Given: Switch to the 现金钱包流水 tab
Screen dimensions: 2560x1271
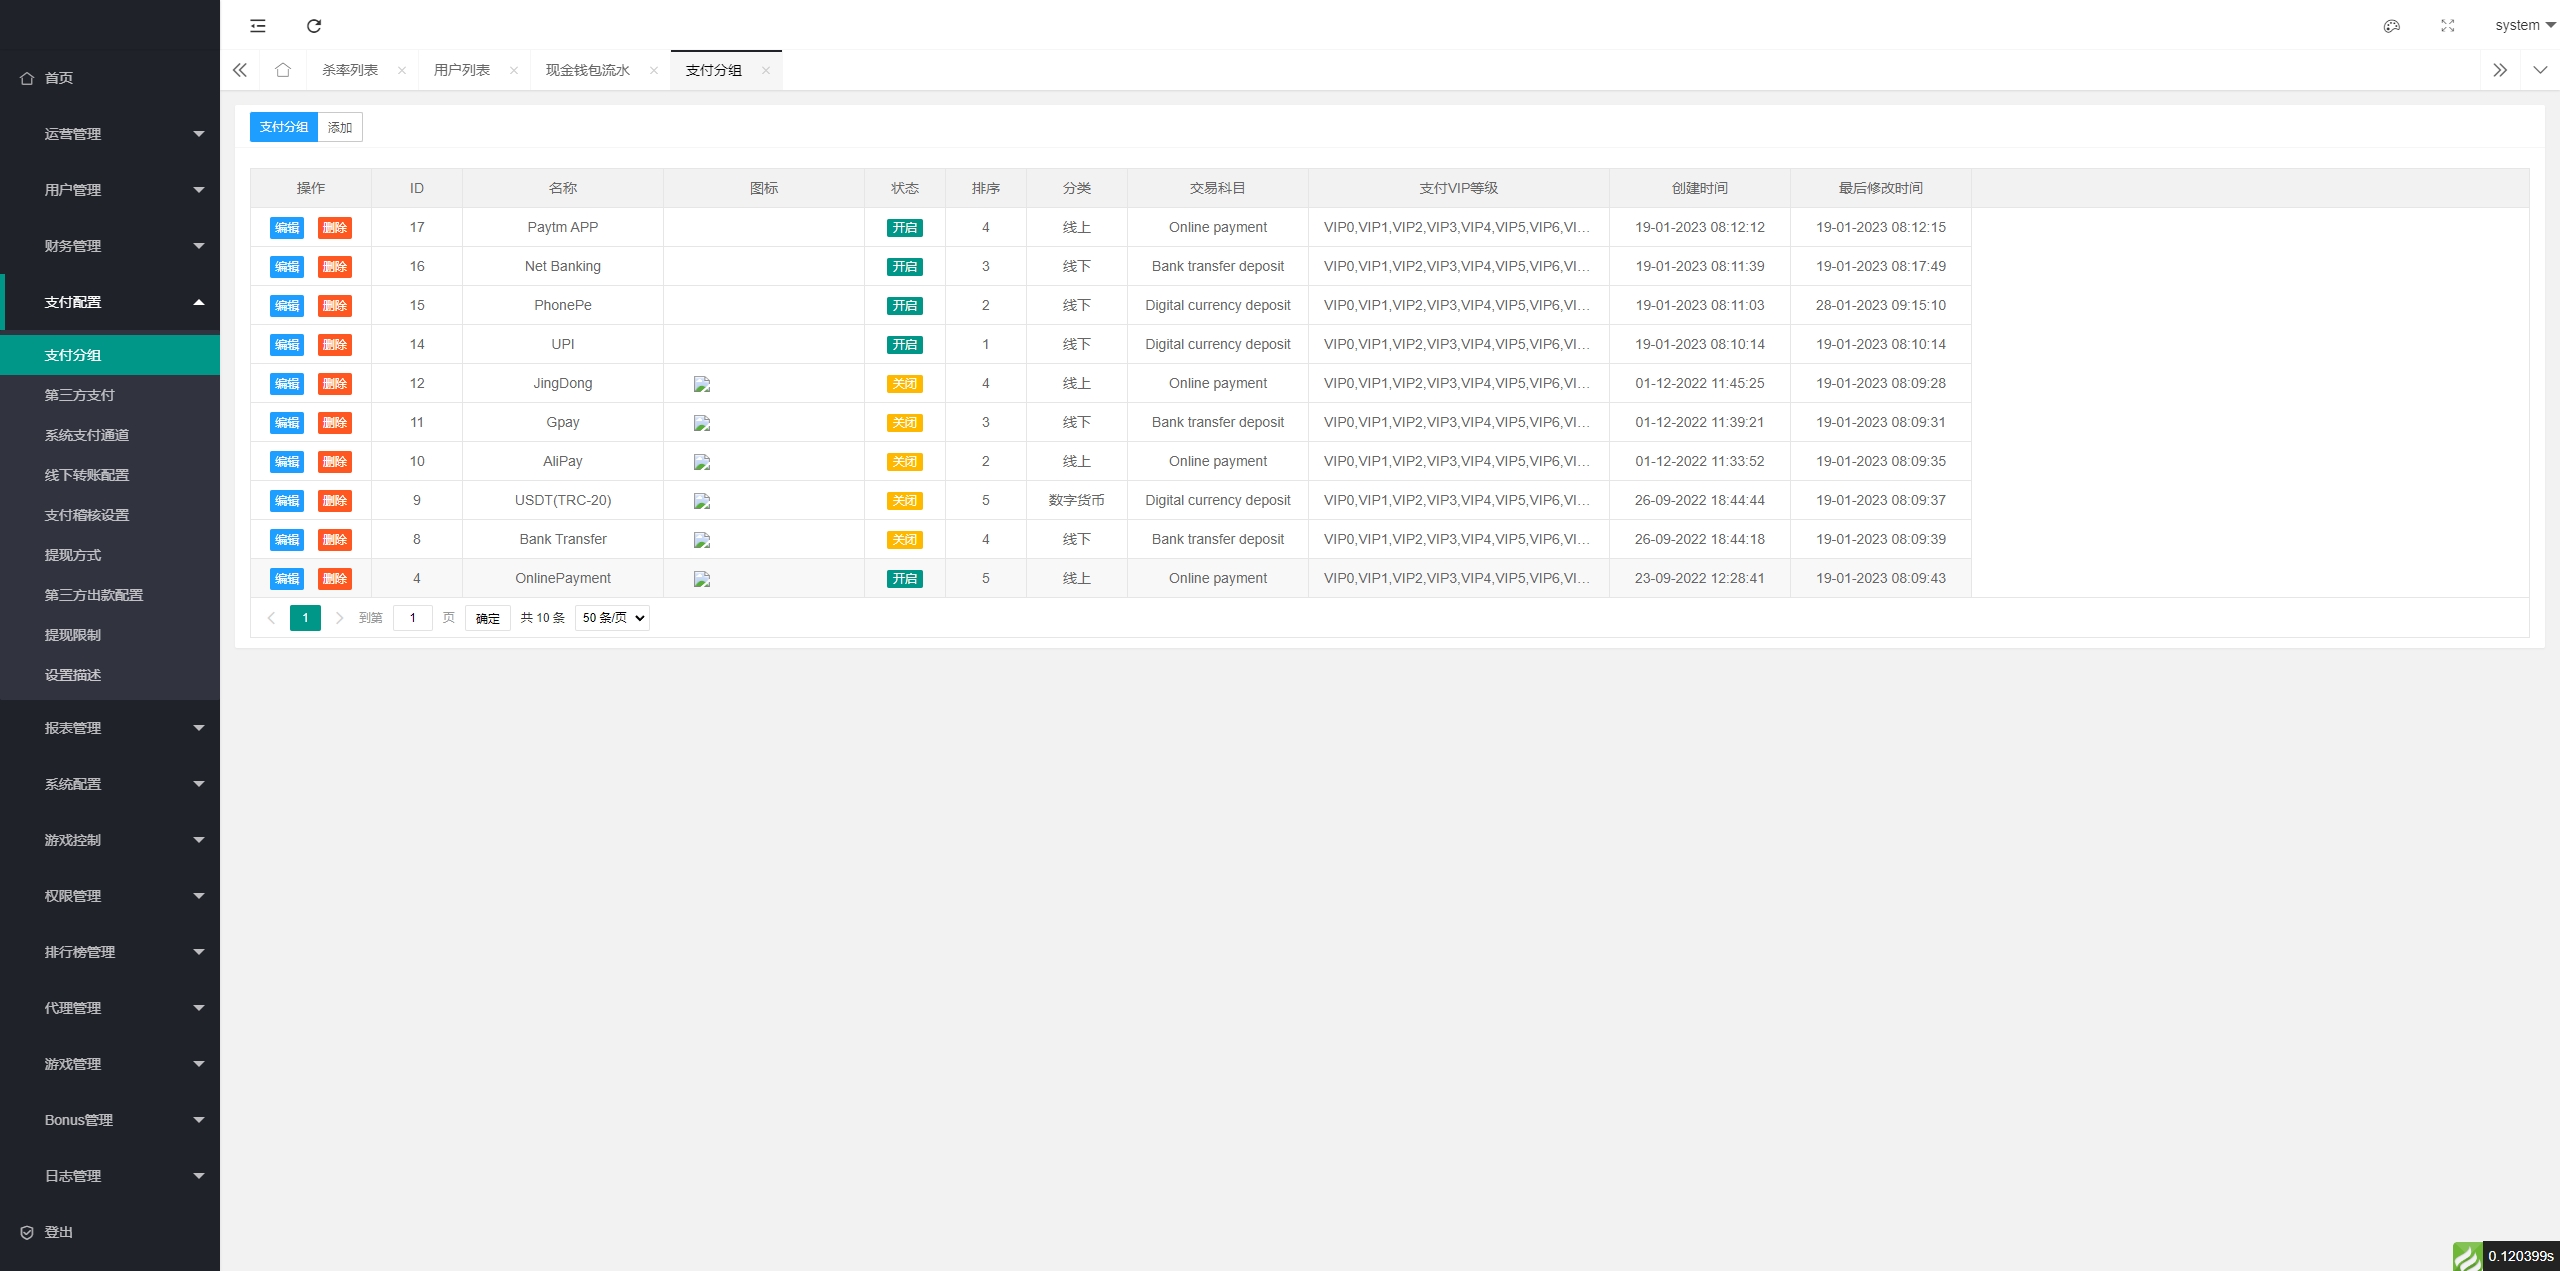Looking at the screenshot, I should [x=587, y=70].
